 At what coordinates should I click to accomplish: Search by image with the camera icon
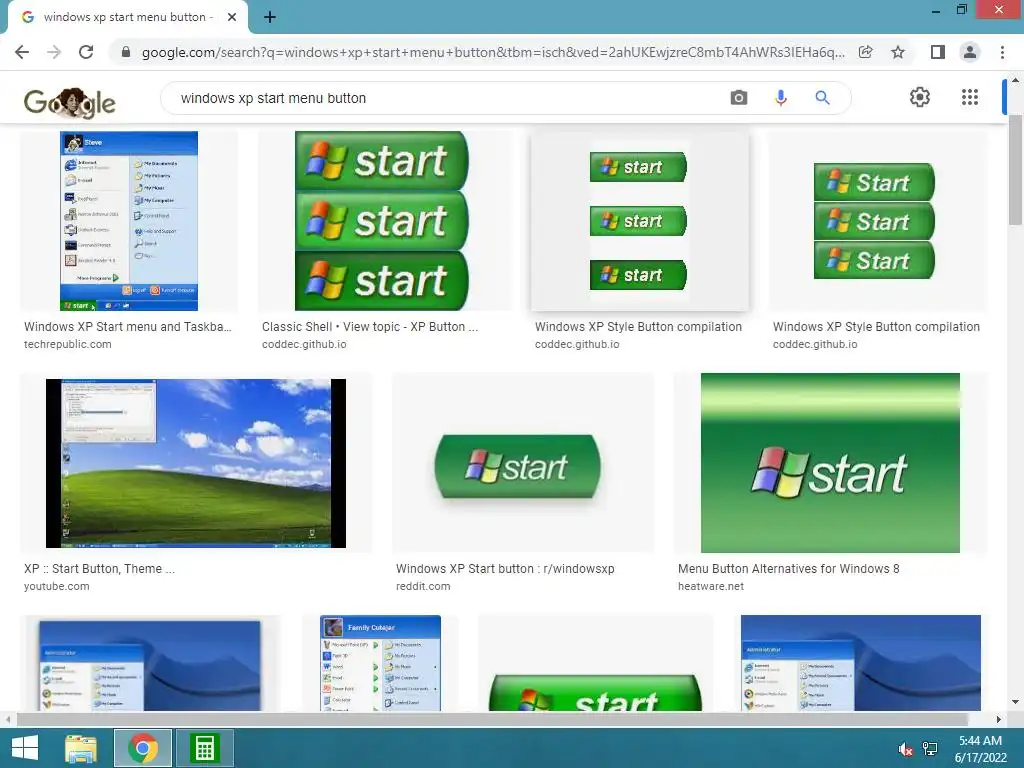click(739, 98)
